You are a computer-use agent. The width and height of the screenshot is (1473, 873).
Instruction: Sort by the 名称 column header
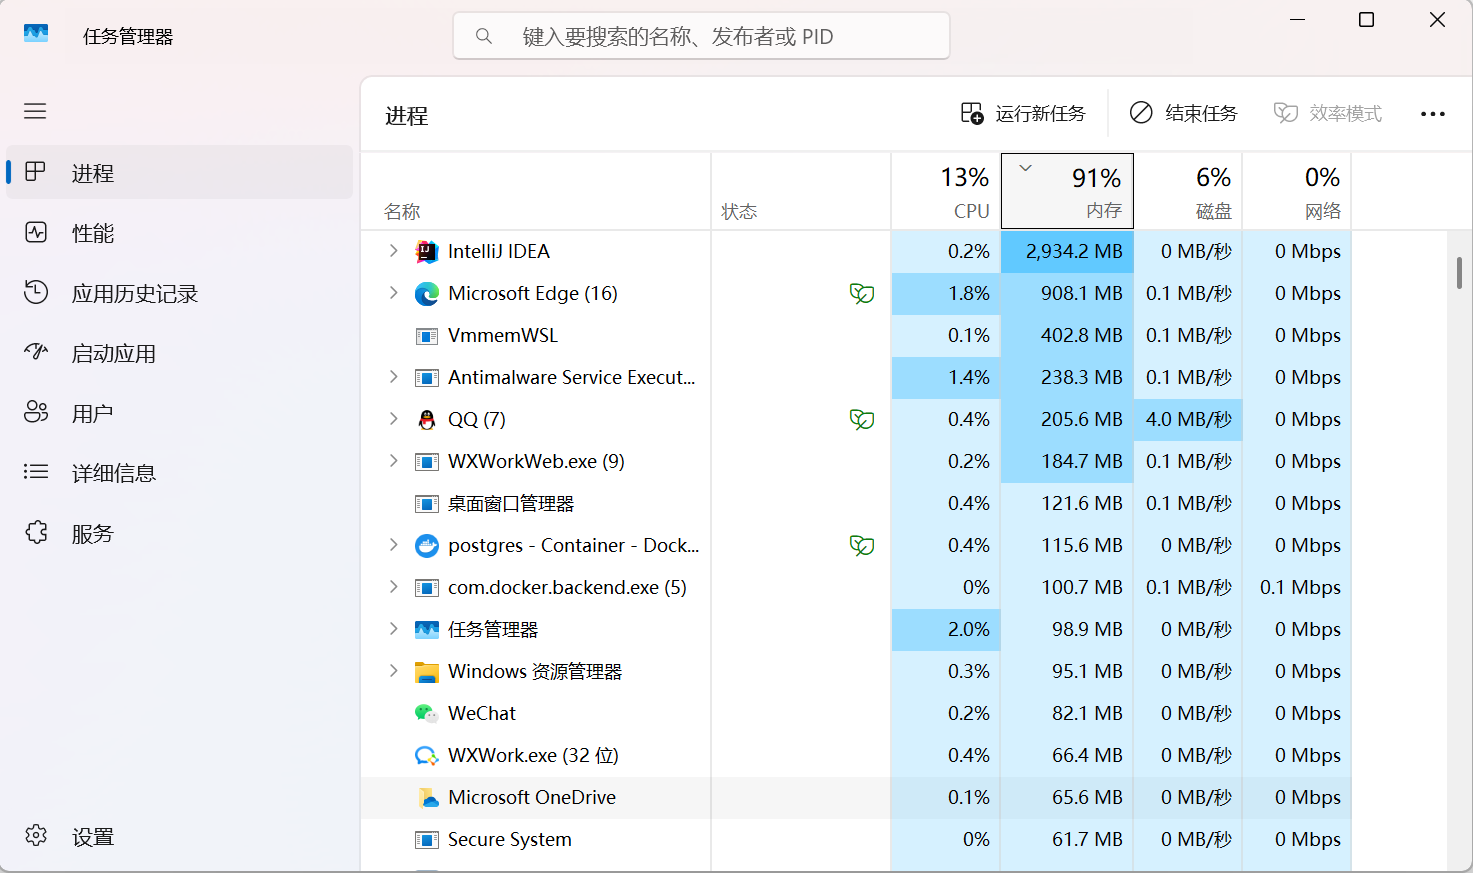point(536,191)
